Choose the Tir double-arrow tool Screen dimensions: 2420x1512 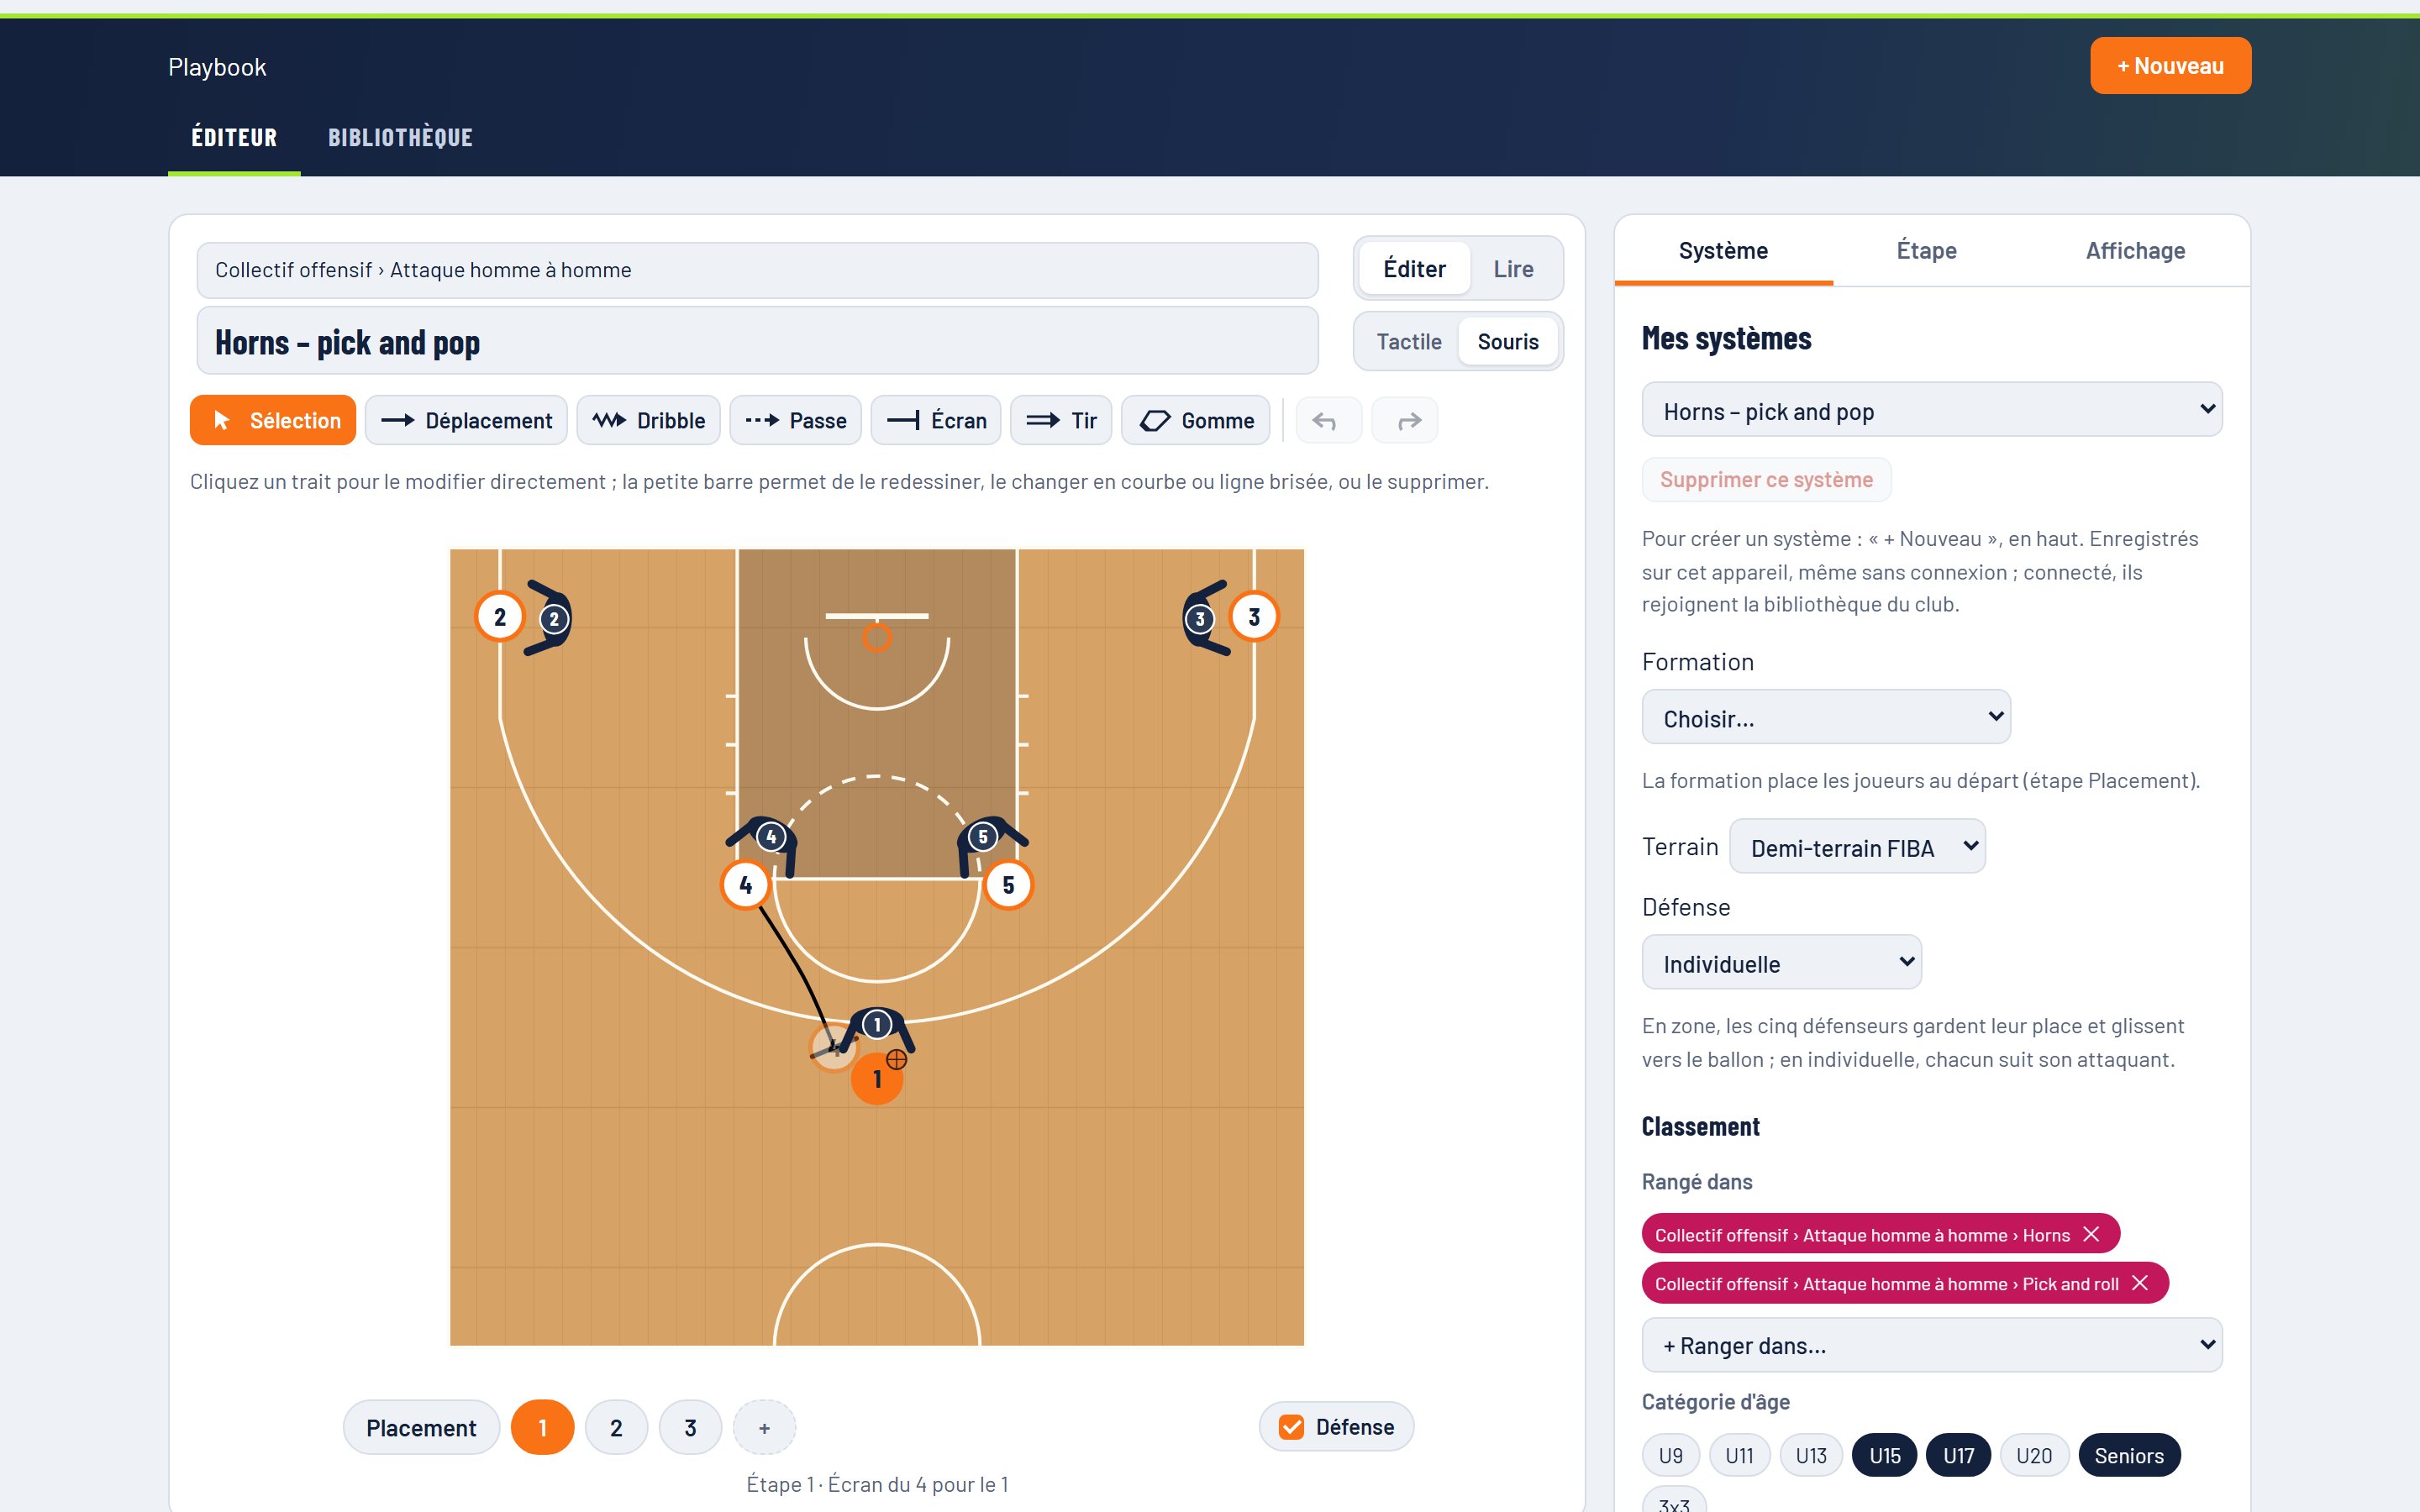coord(1061,420)
